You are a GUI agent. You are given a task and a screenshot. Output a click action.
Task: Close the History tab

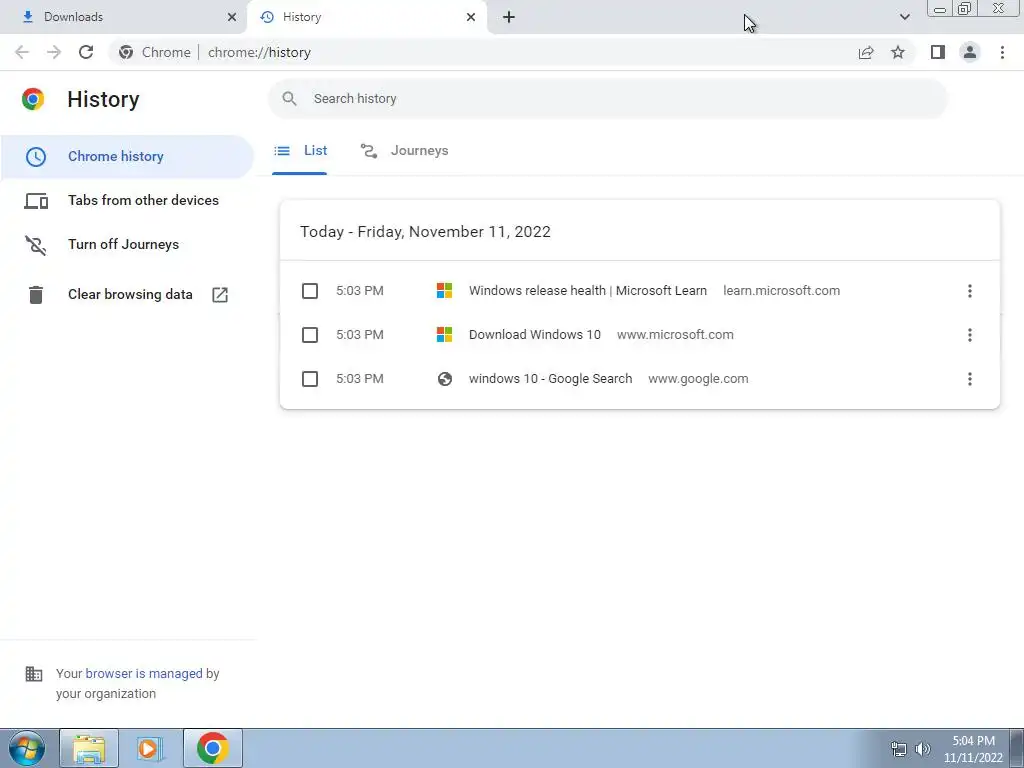471,18
